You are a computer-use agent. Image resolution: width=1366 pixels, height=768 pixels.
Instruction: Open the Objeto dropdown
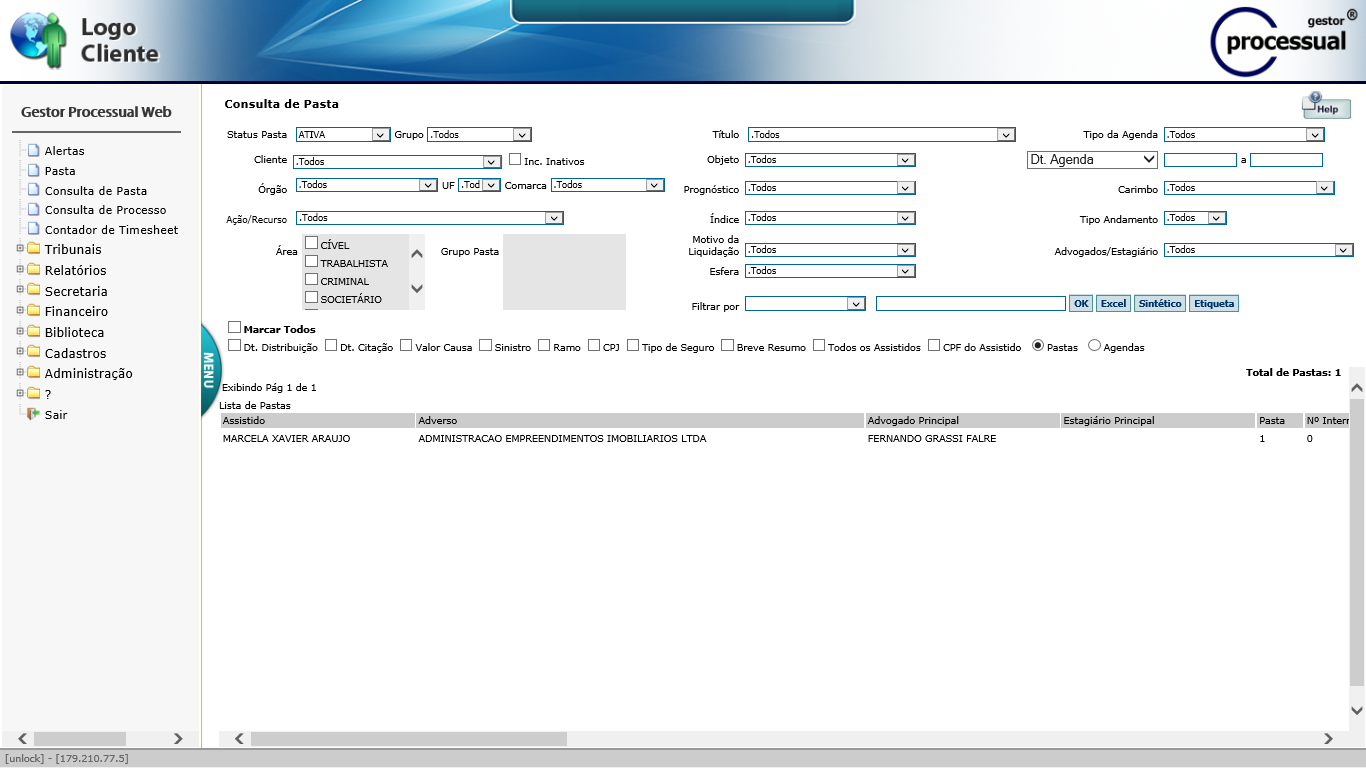[x=830, y=160]
